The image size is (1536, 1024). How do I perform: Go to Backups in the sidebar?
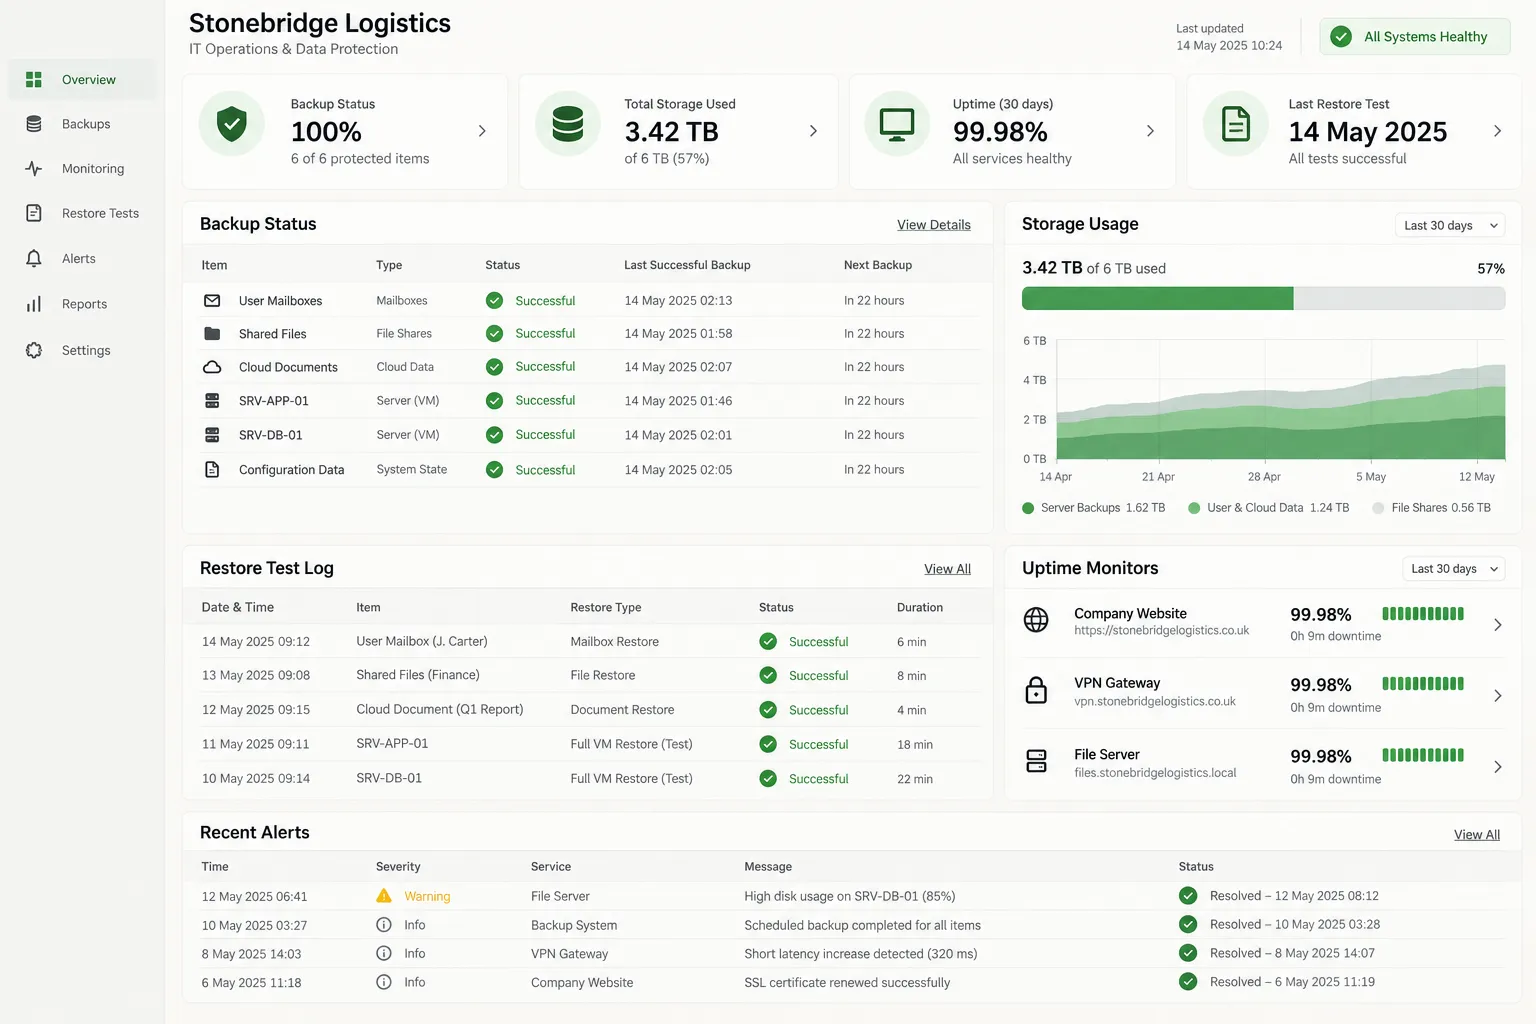pyautogui.click(x=82, y=124)
